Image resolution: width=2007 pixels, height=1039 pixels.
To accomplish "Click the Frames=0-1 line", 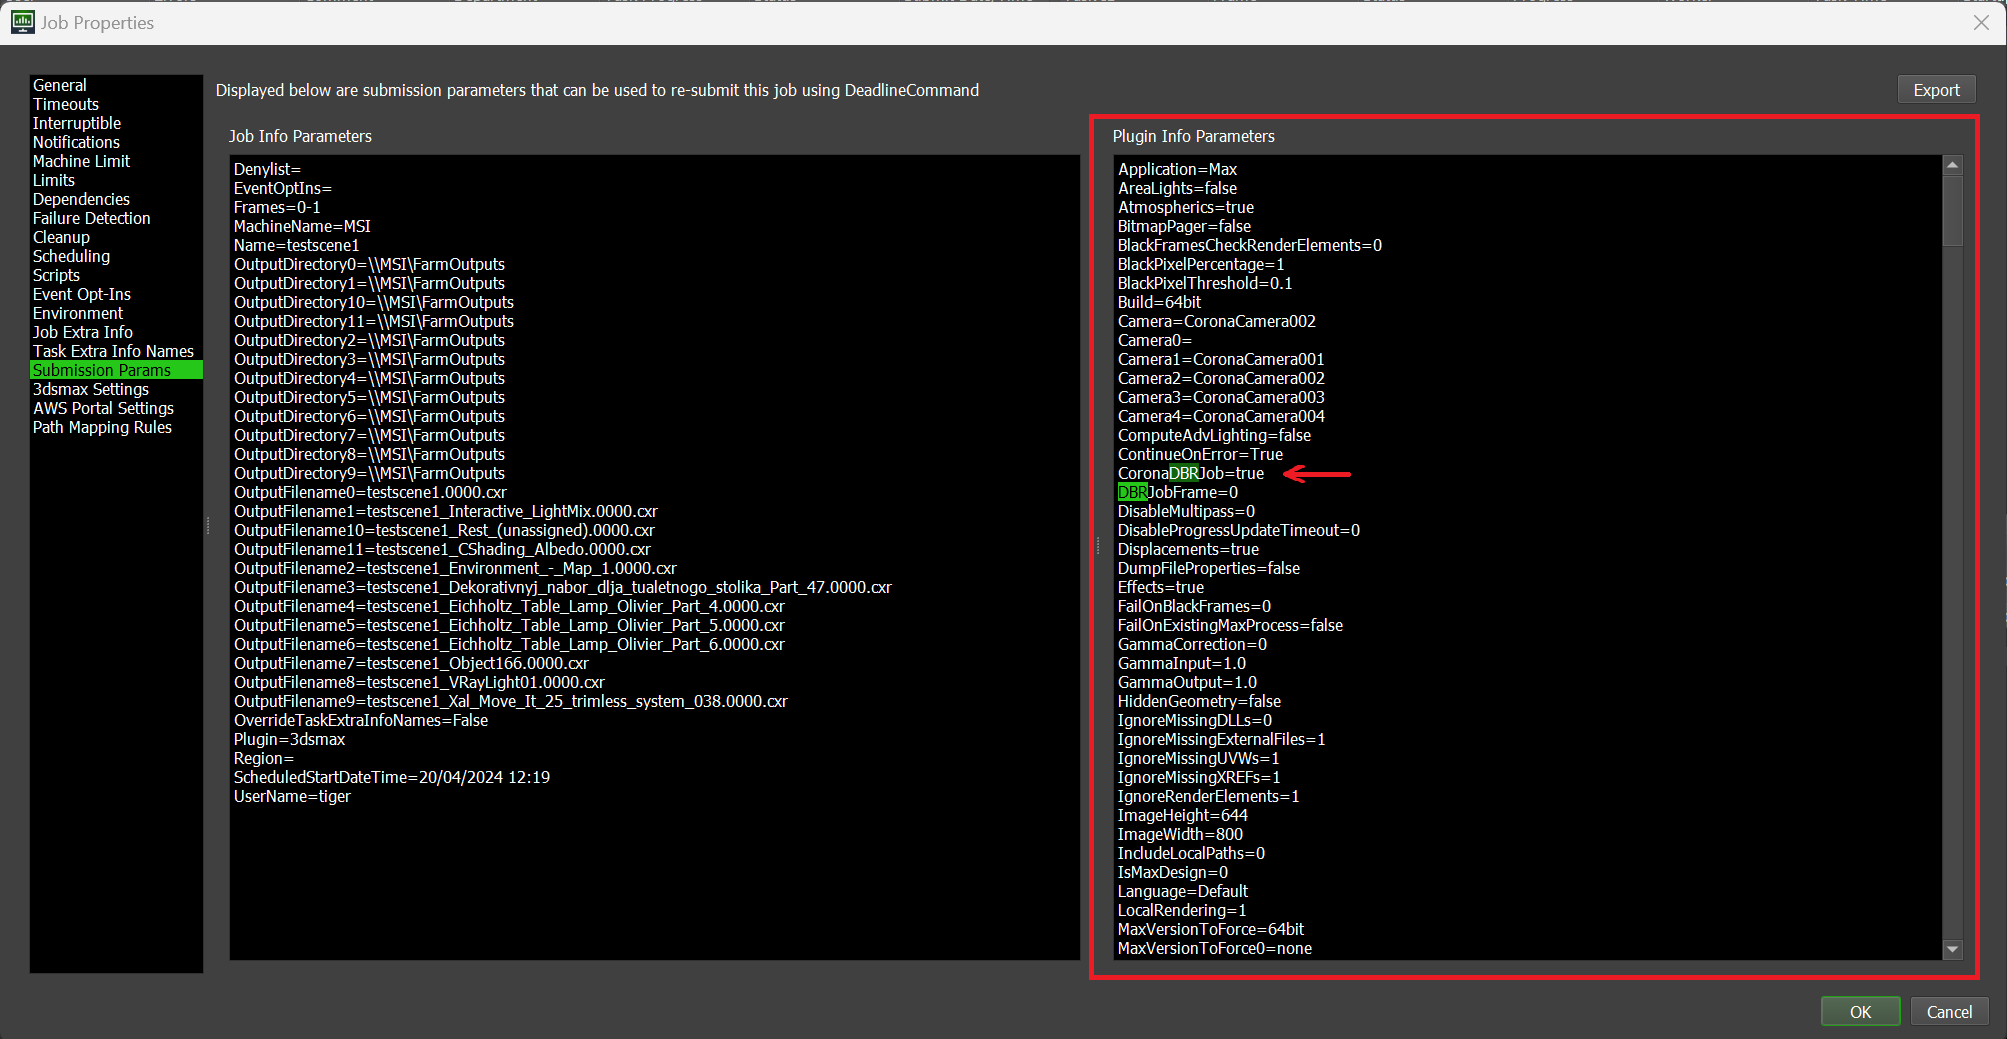I will tap(277, 207).
